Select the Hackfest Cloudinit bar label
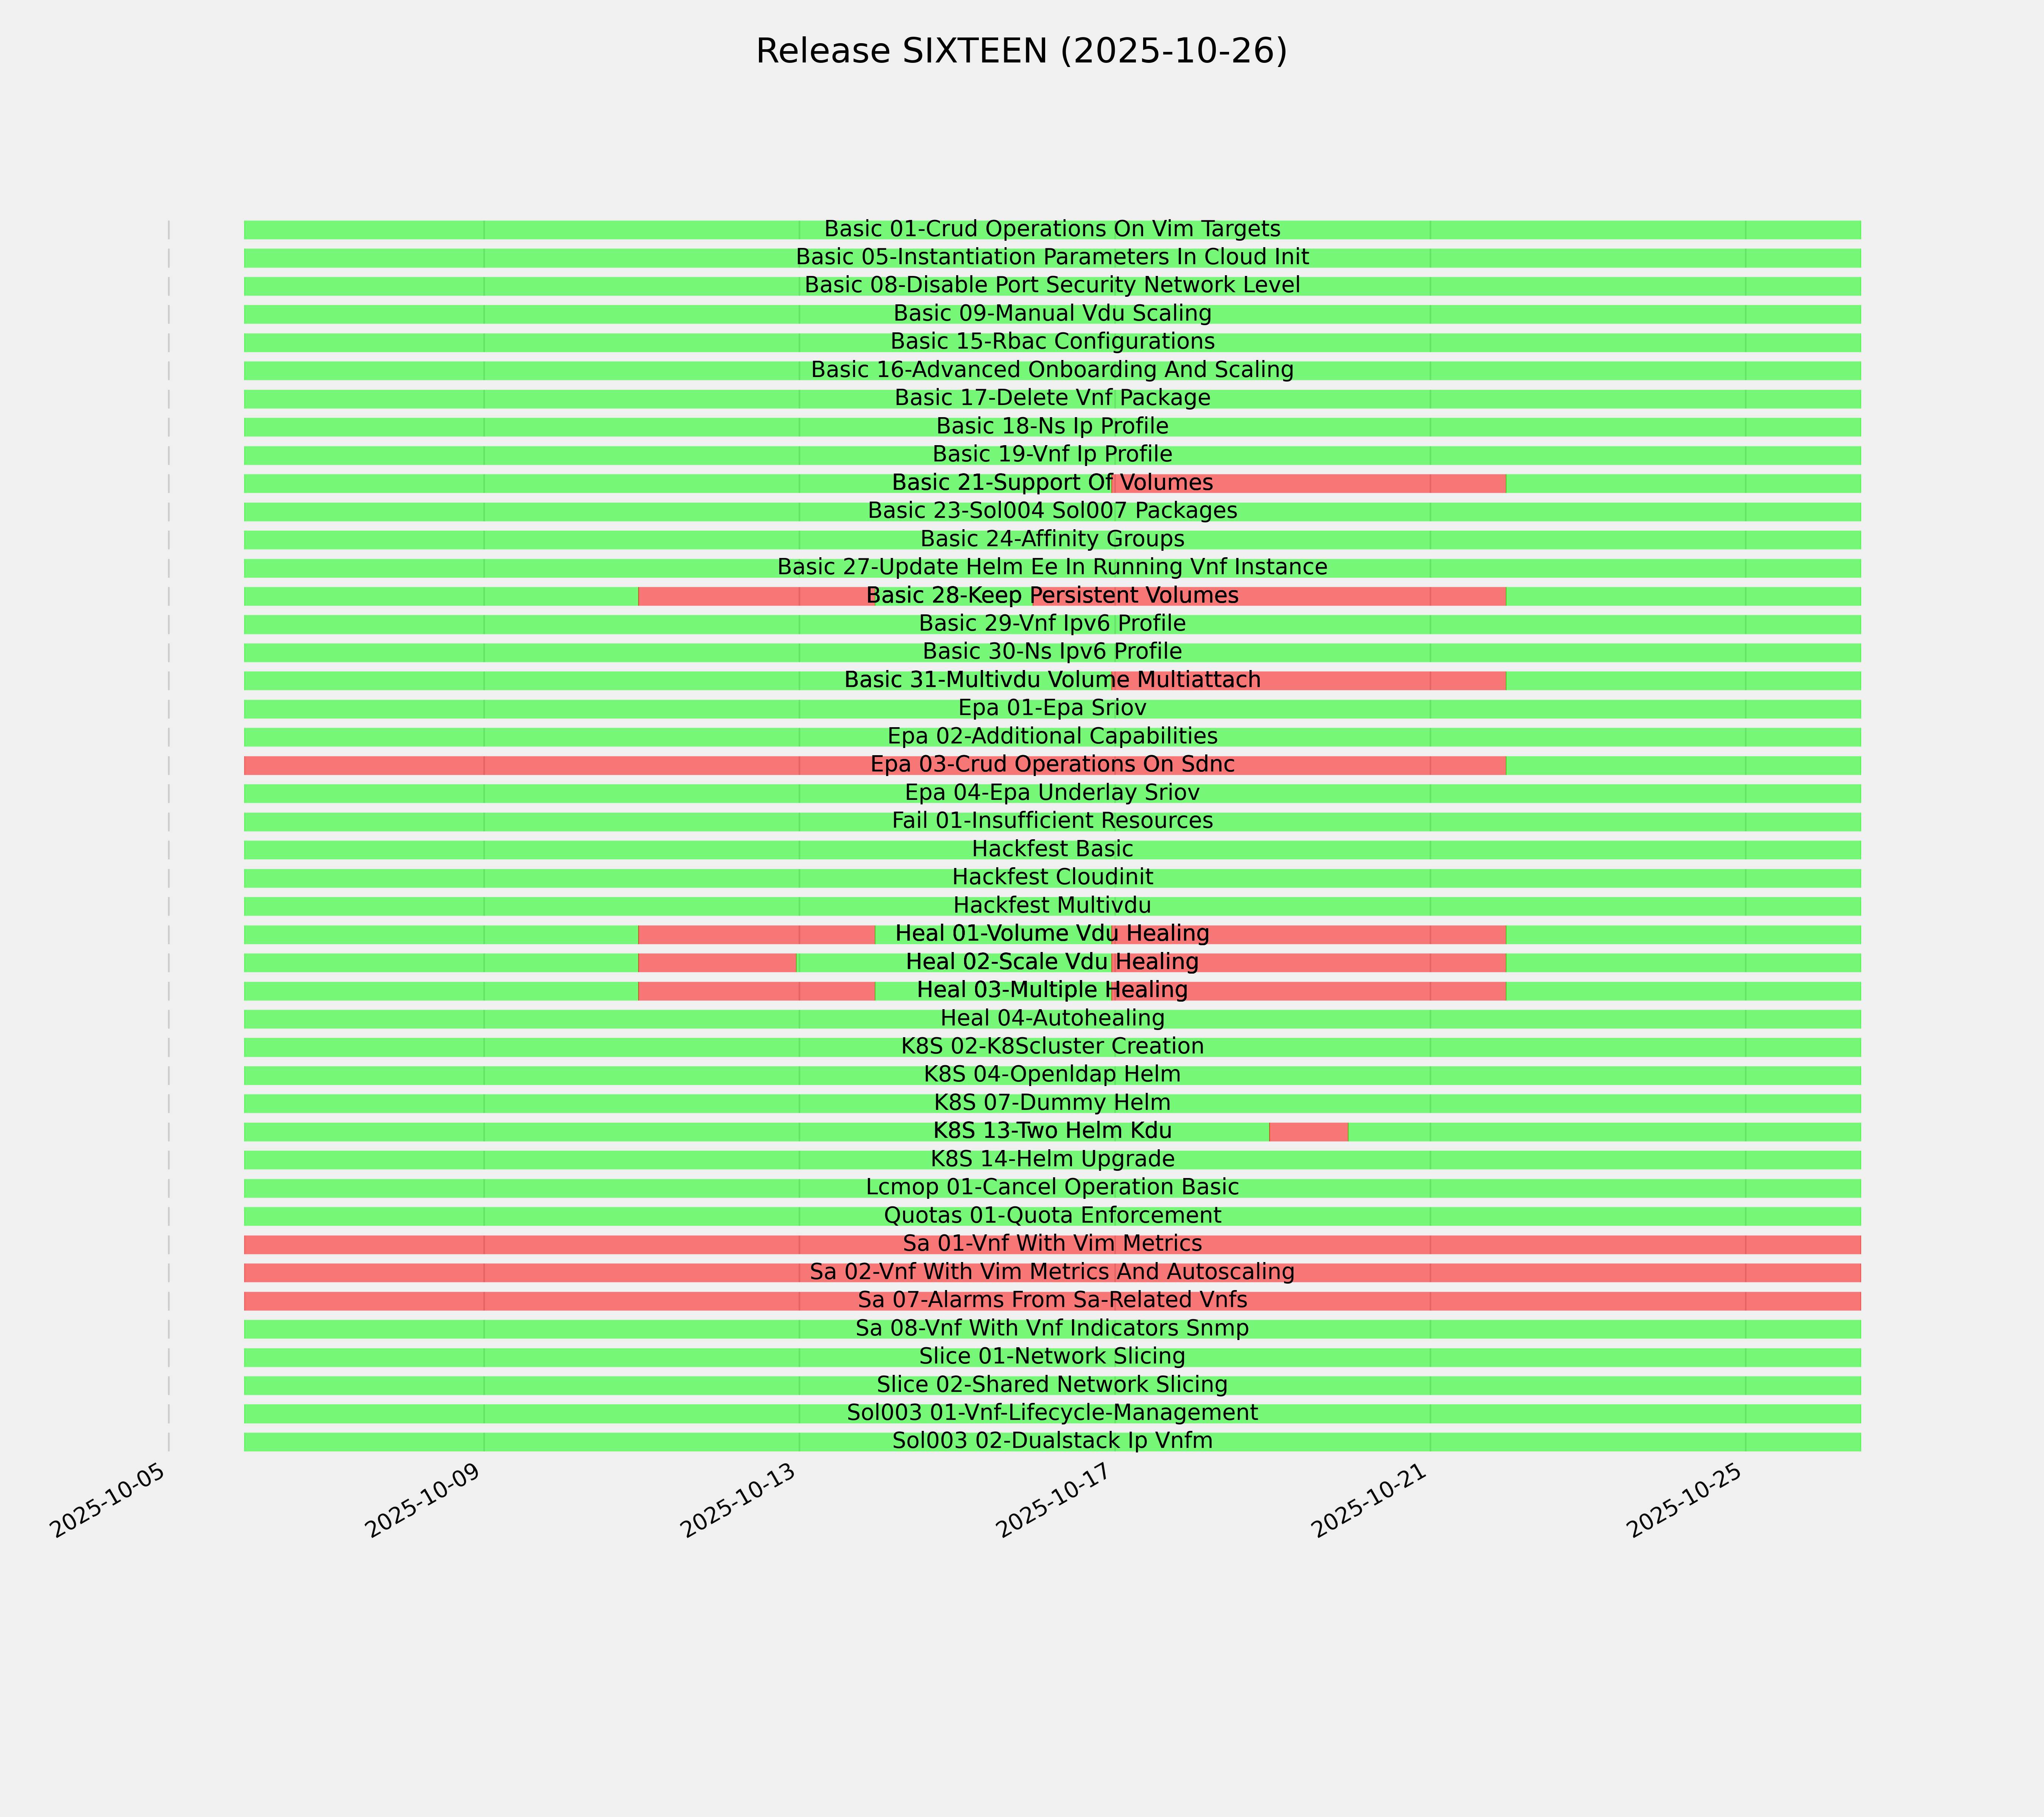The height and width of the screenshot is (1817, 2044). point(1052,877)
